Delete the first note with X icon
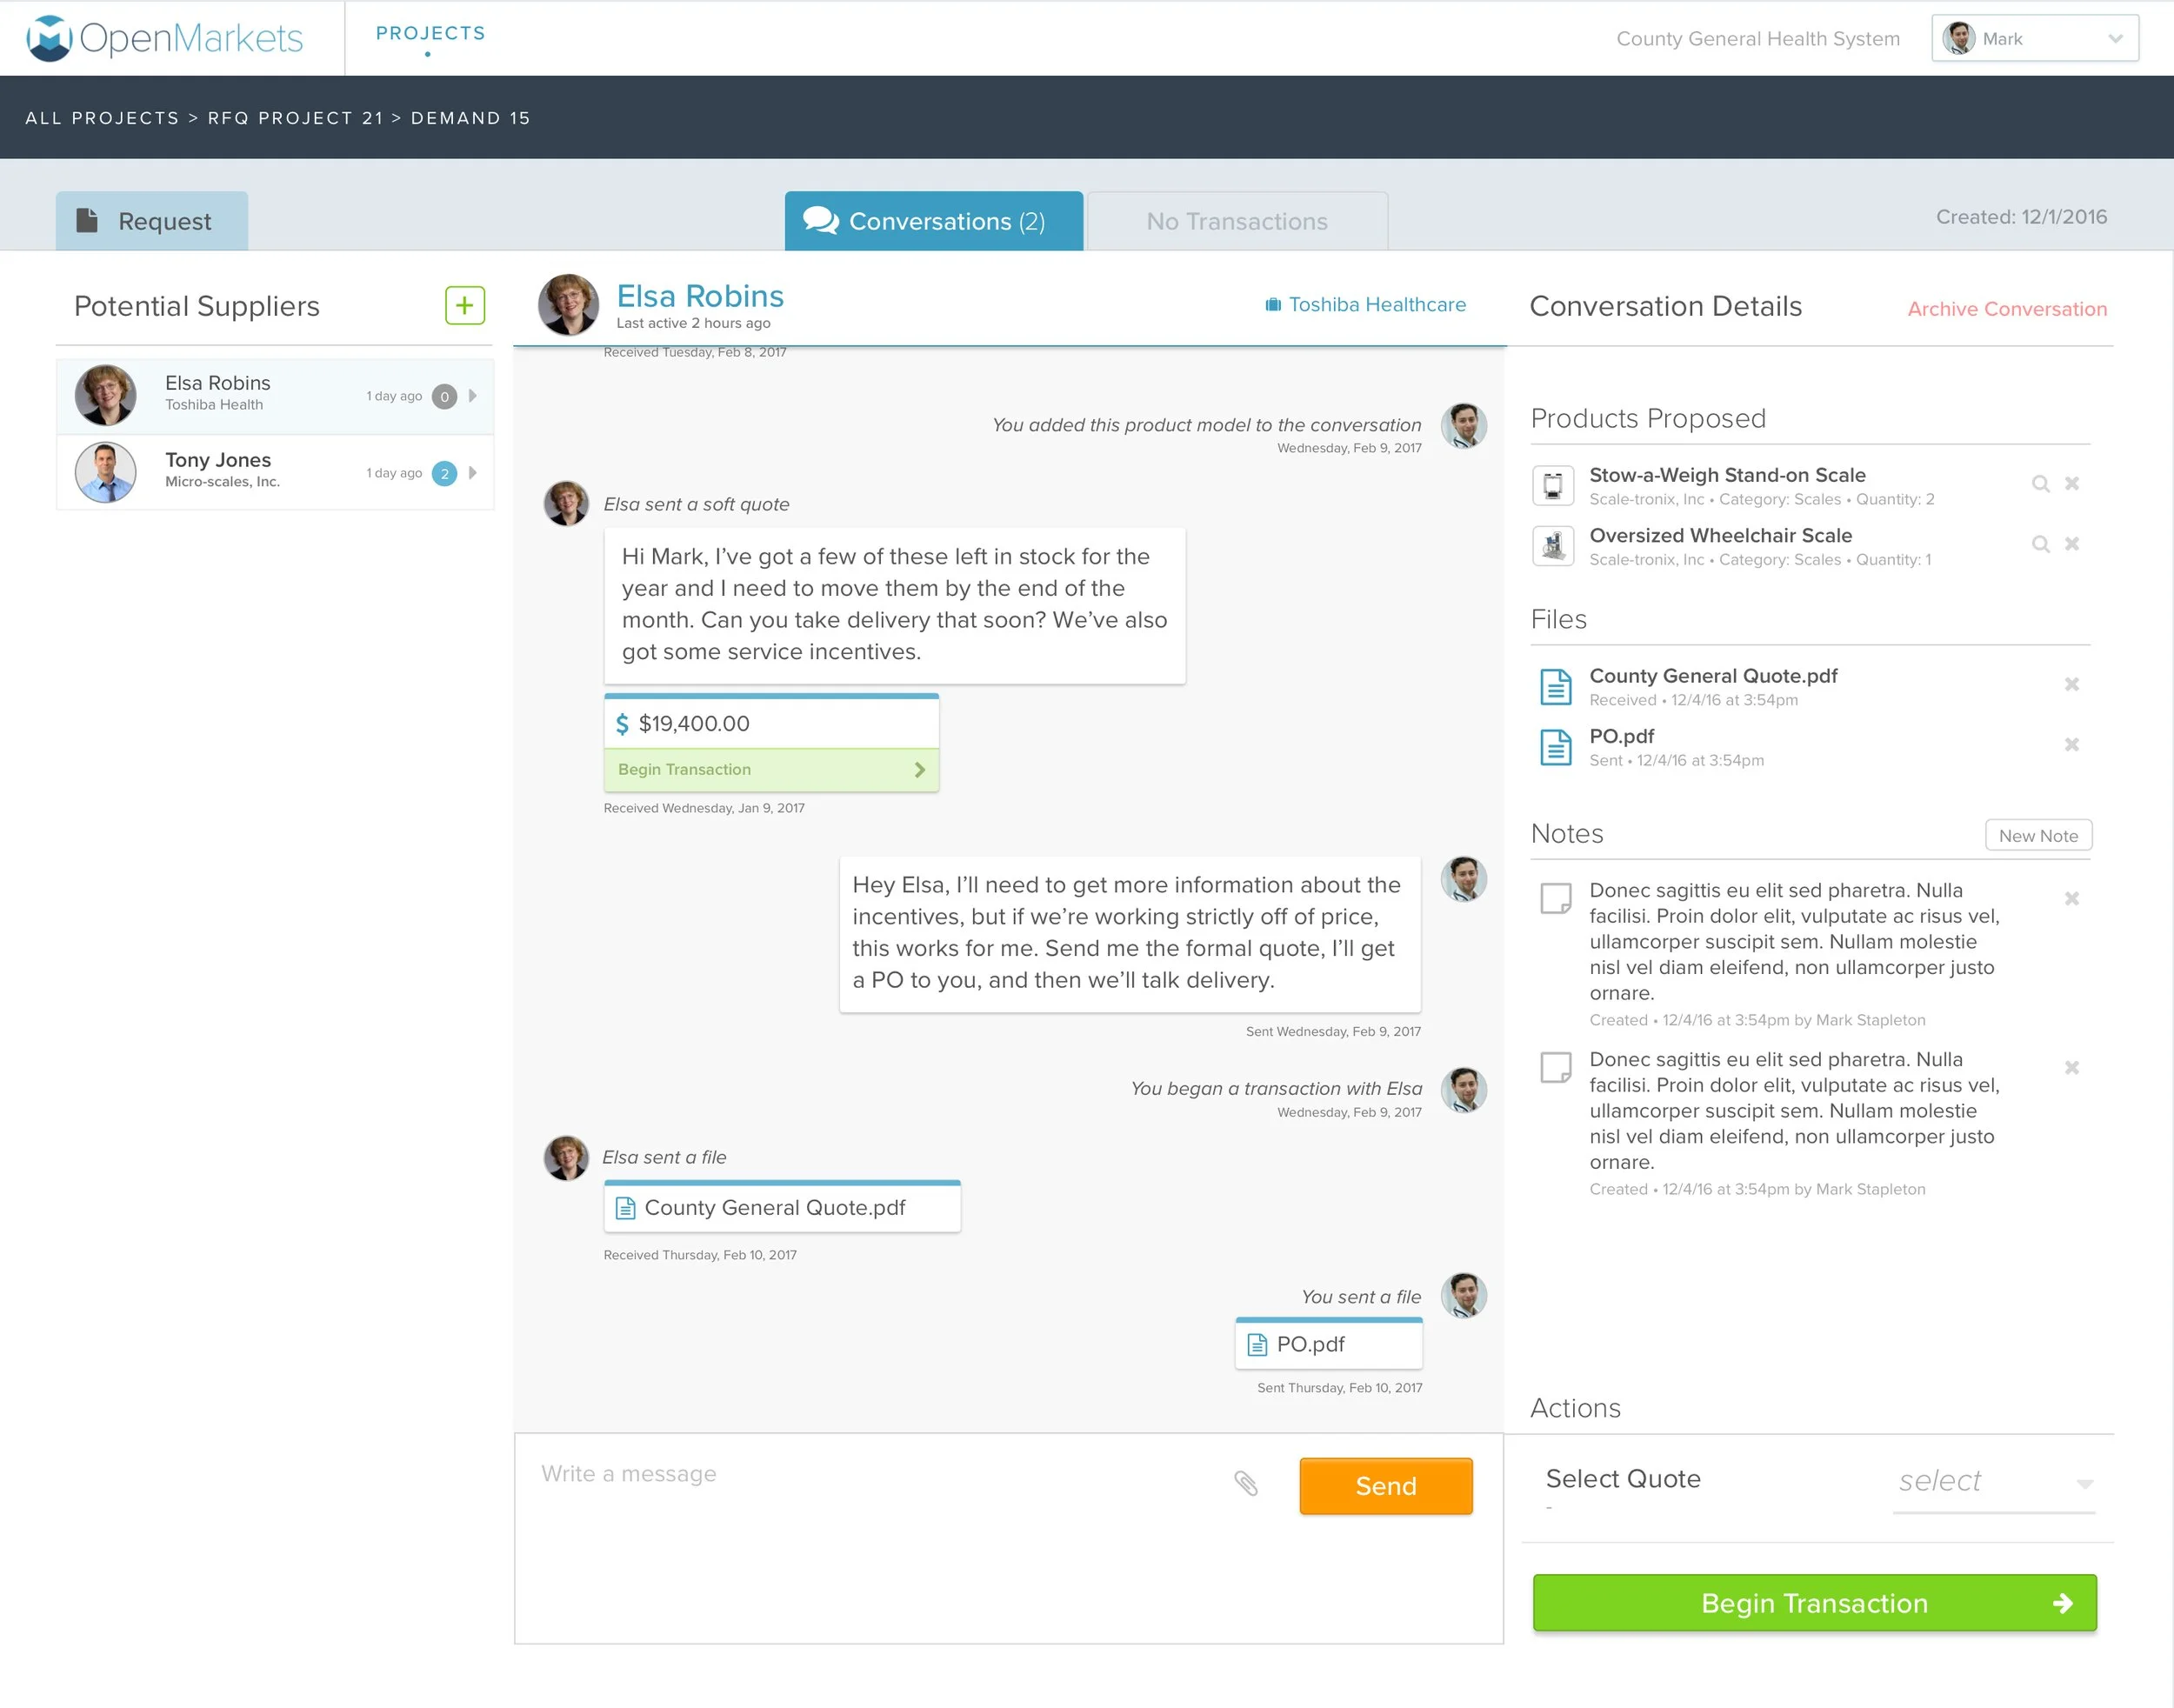This screenshot has width=2174, height=1708. tap(2072, 899)
